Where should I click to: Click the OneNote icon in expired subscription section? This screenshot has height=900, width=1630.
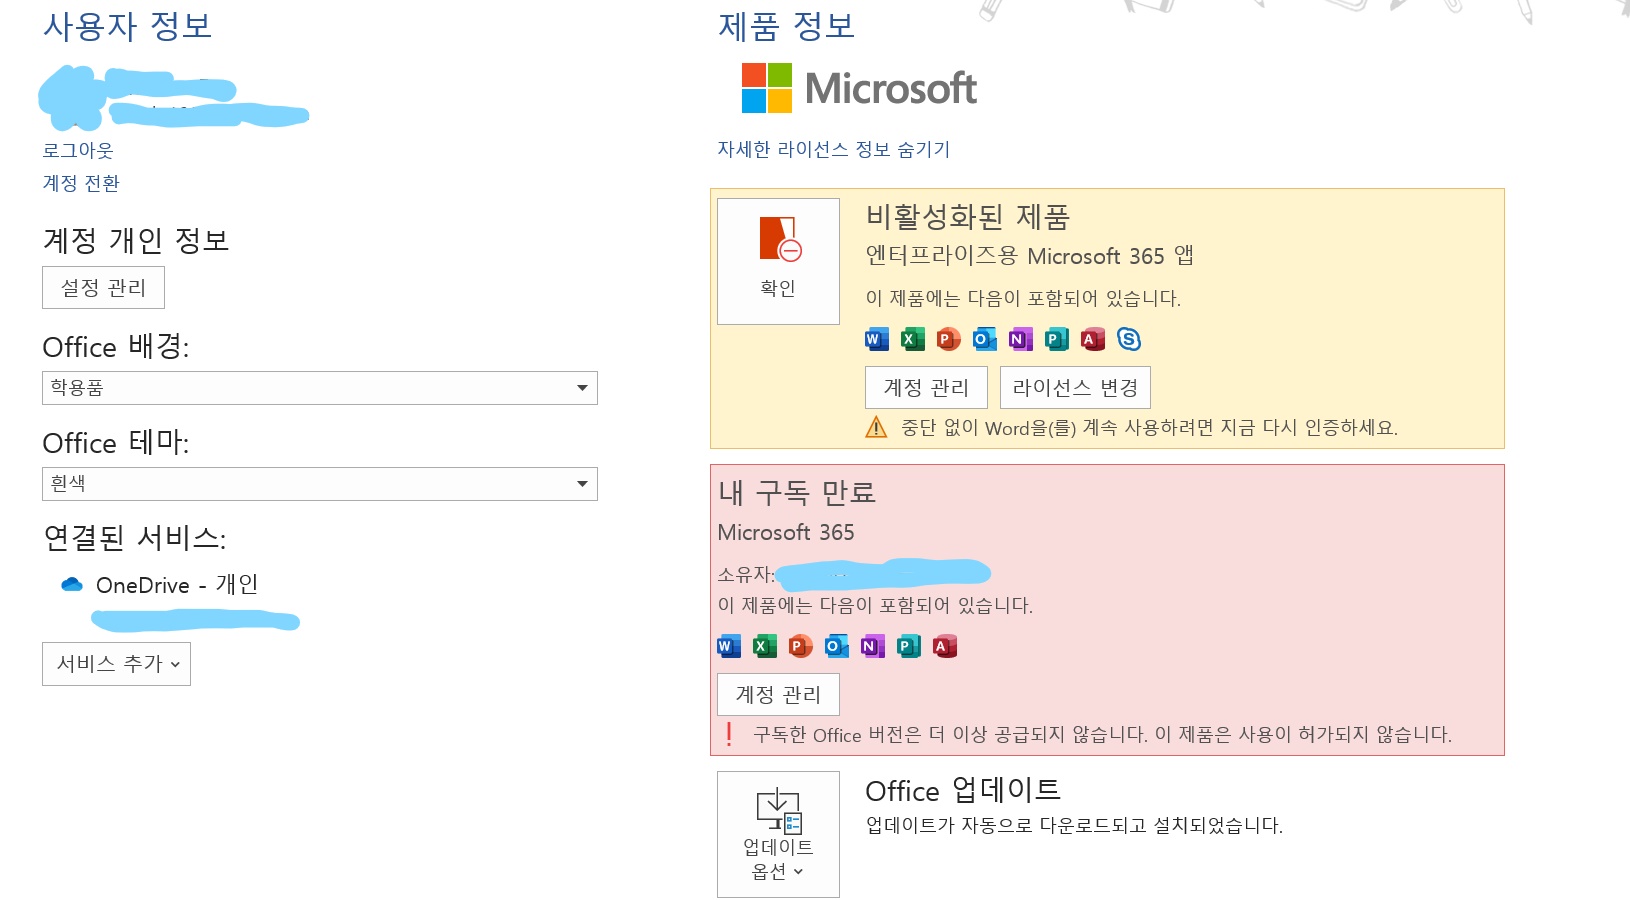pyautogui.click(x=873, y=646)
